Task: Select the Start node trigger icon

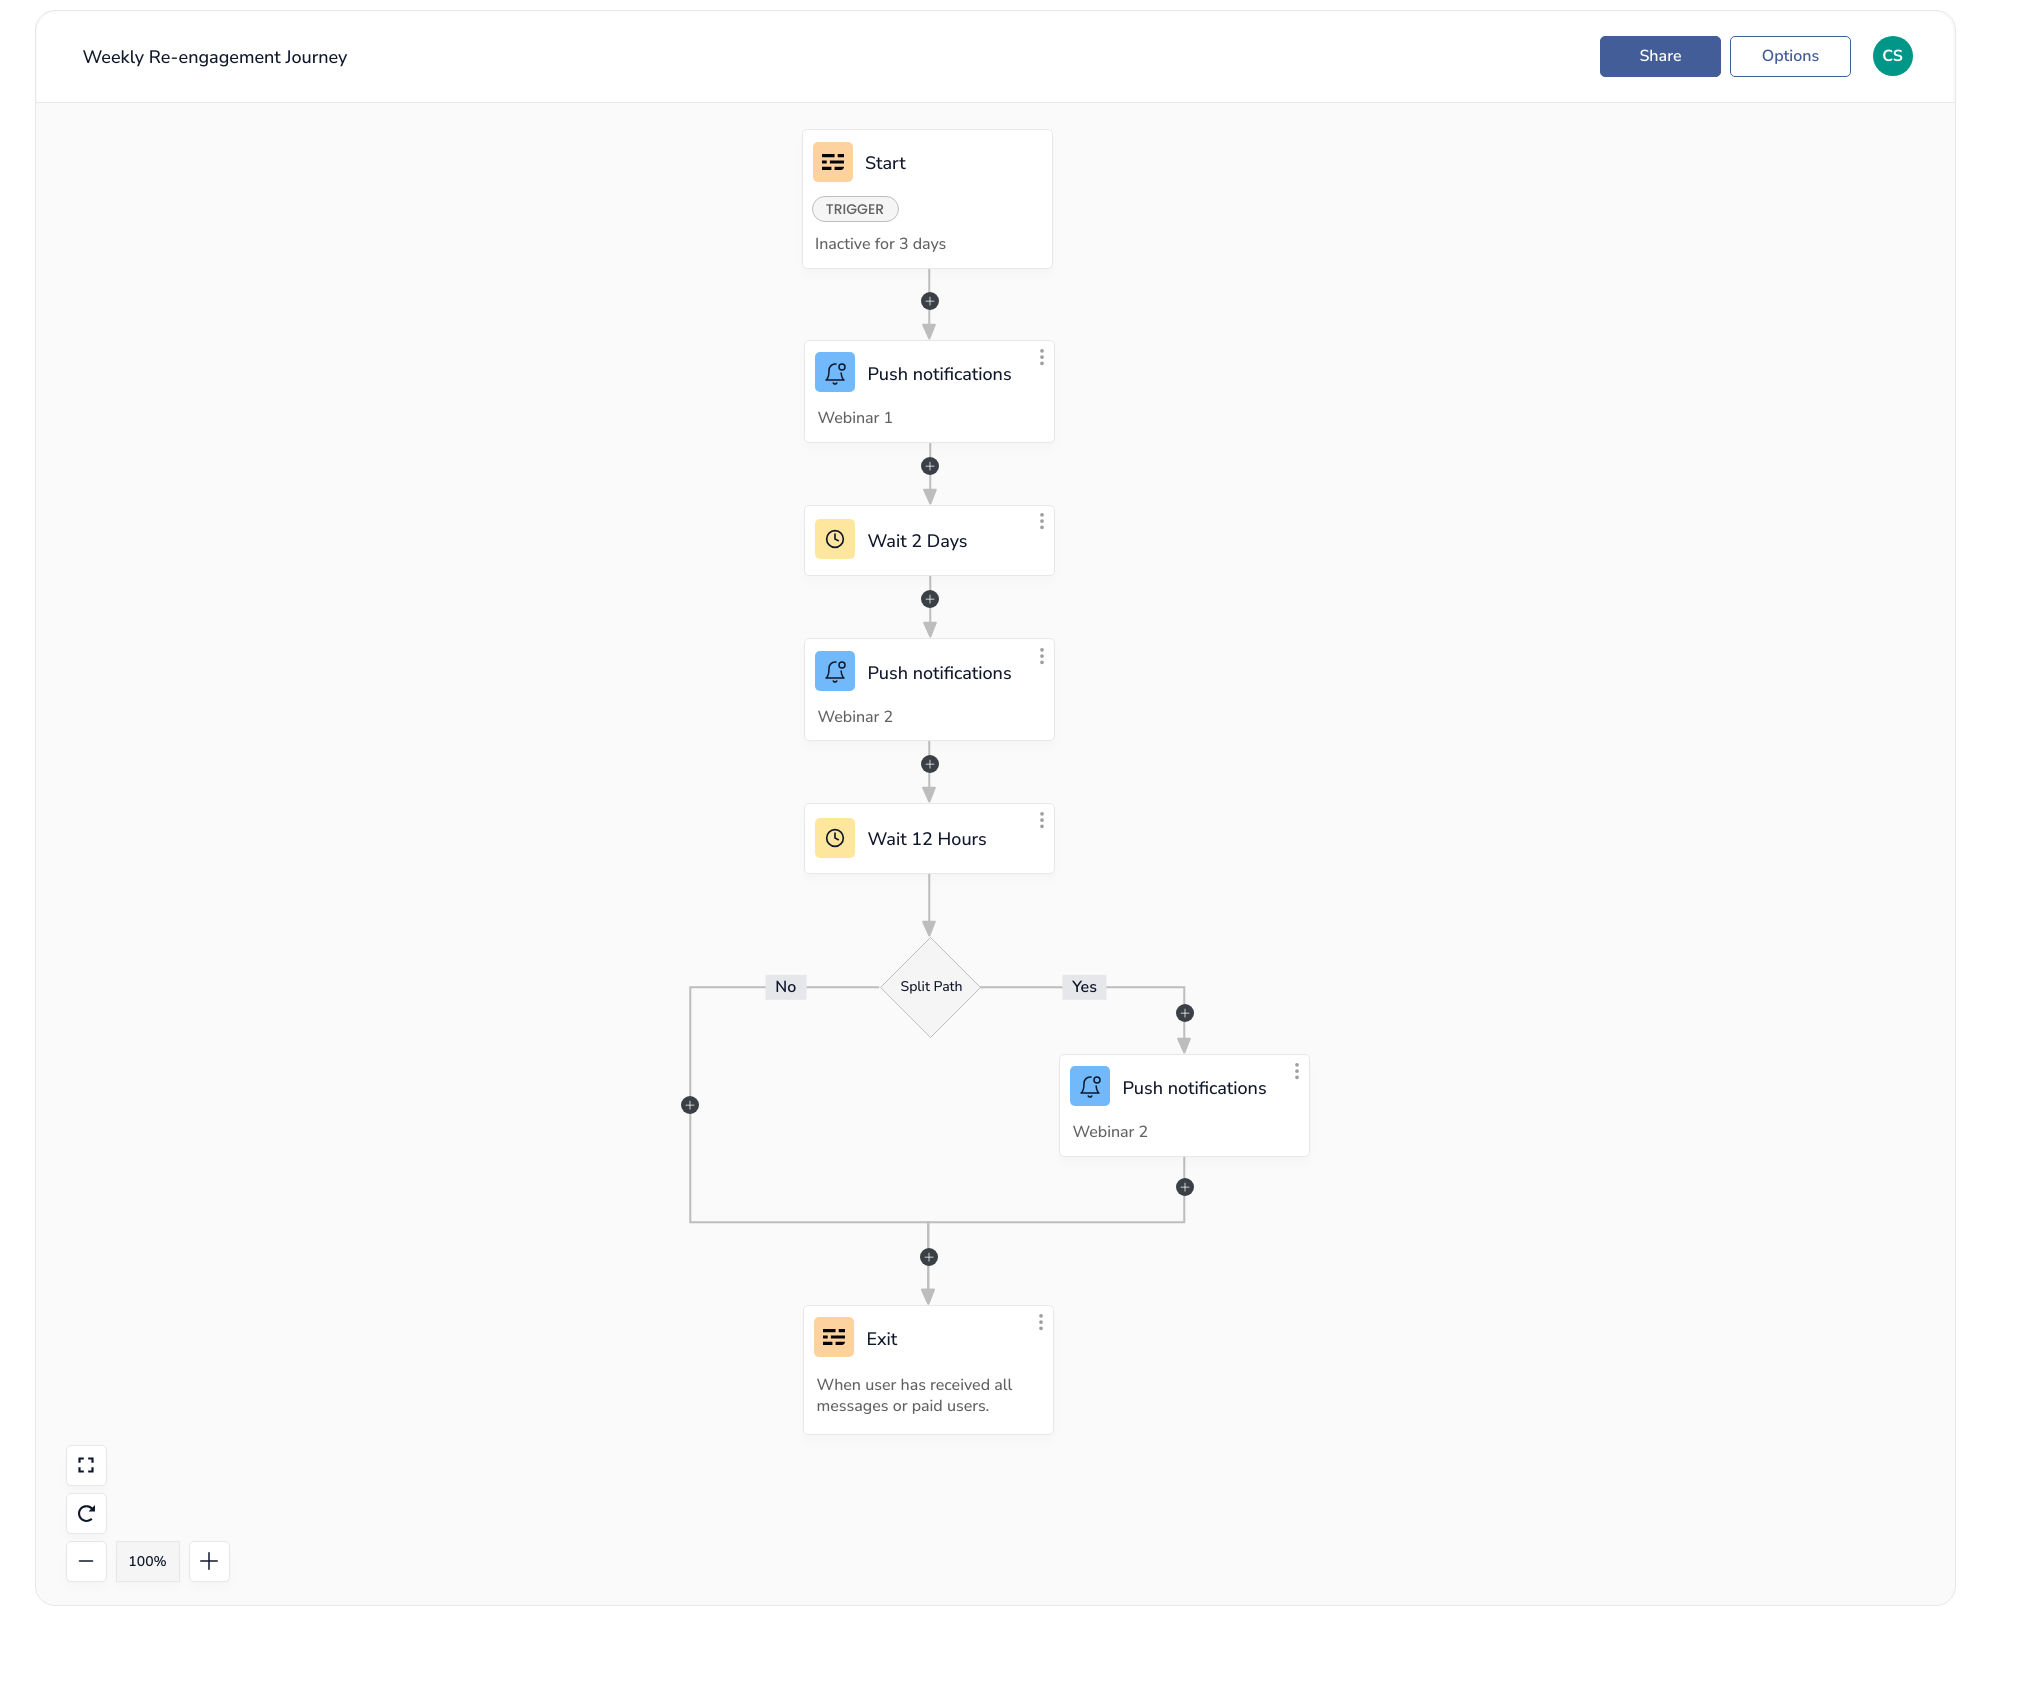Action: (x=833, y=162)
